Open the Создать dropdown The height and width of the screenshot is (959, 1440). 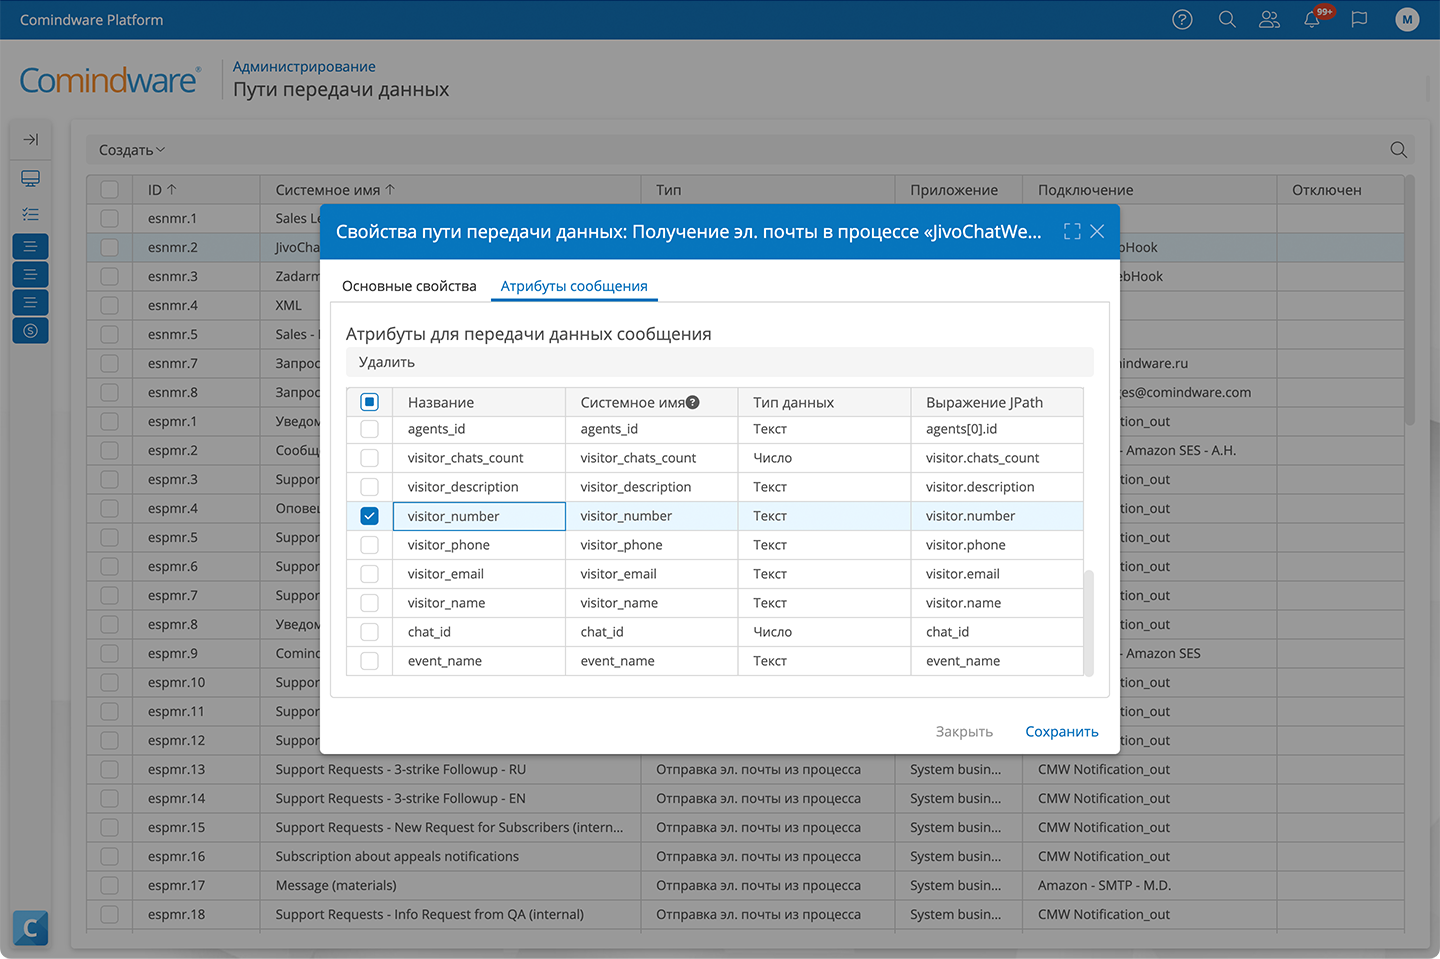pos(132,150)
